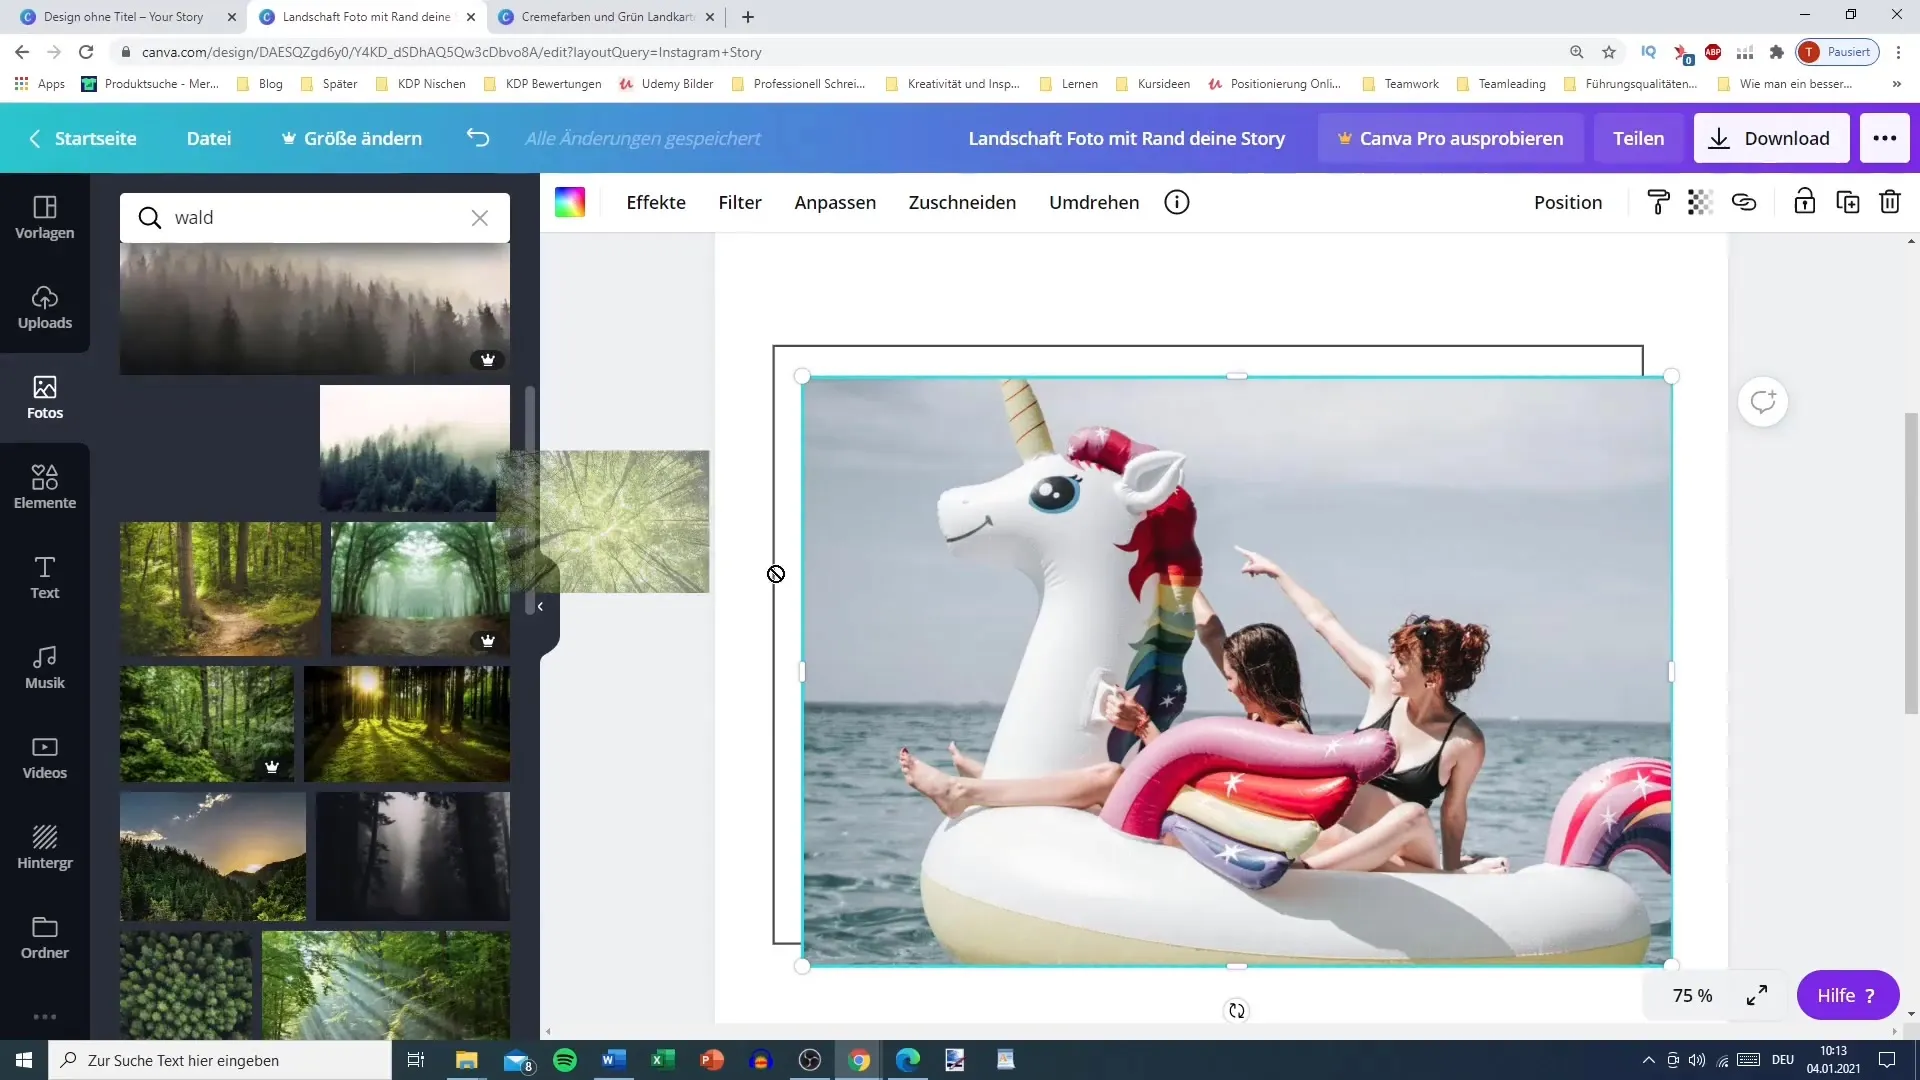This screenshot has height=1080, width=1920.
Task: Open the Ordner sidebar panel
Action: tap(44, 937)
